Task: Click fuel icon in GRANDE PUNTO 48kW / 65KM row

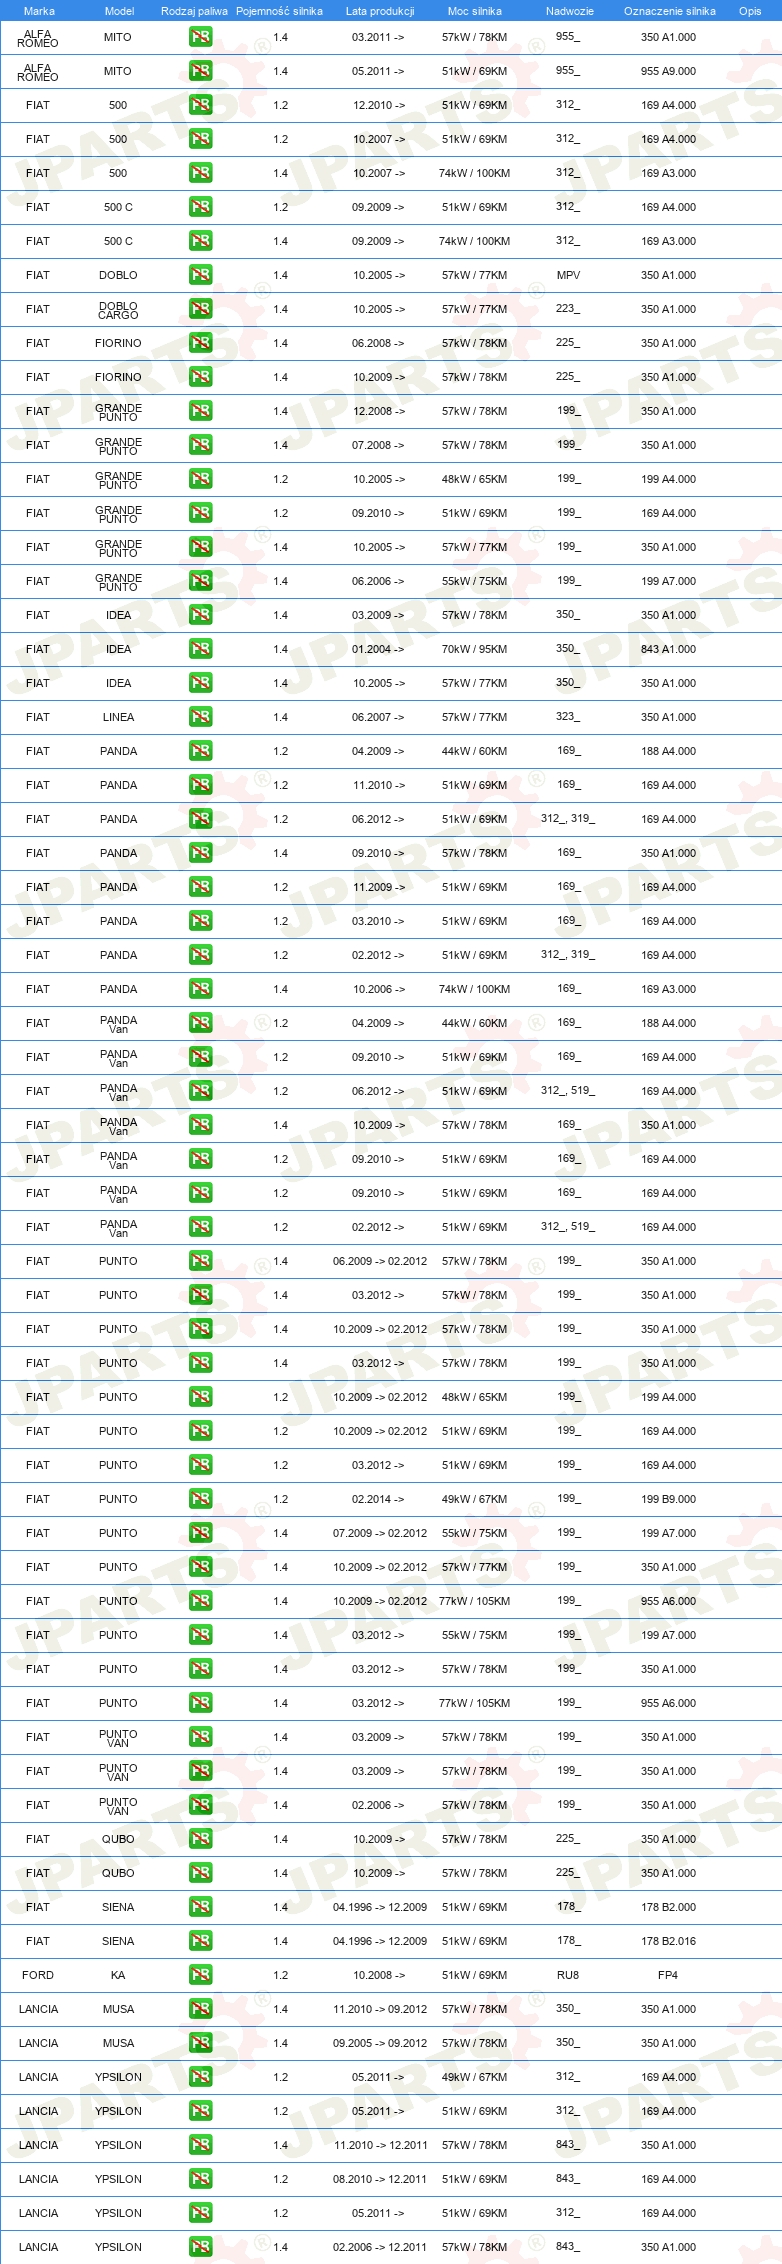Action: click(x=200, y=479)
